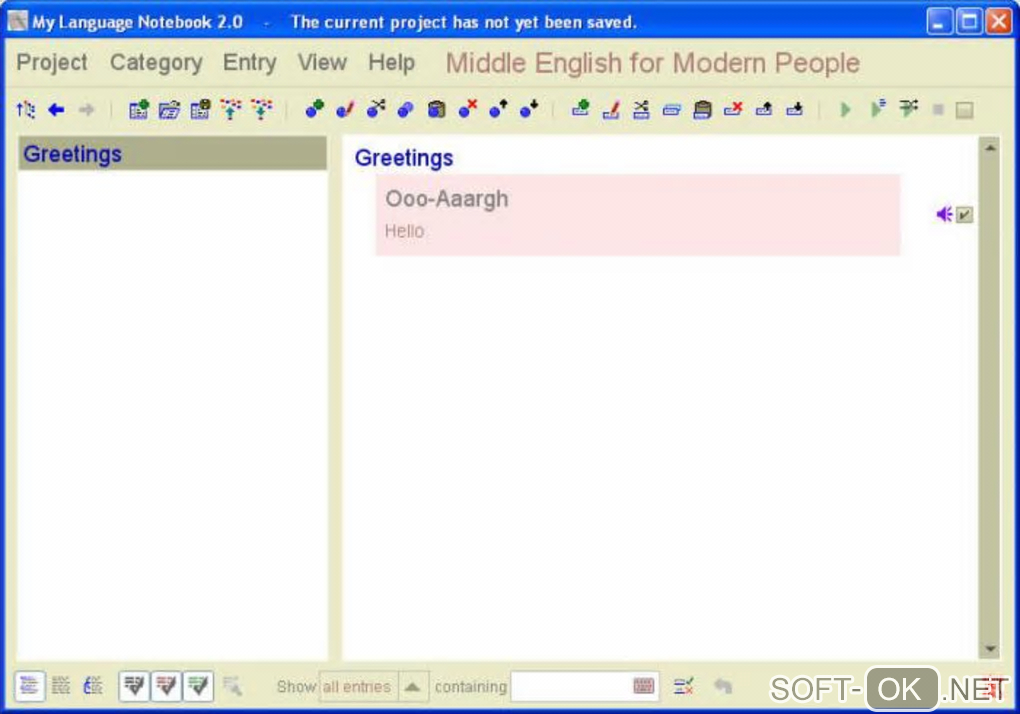Open the Category menu

pyautogui.click(x=156, y=62)
